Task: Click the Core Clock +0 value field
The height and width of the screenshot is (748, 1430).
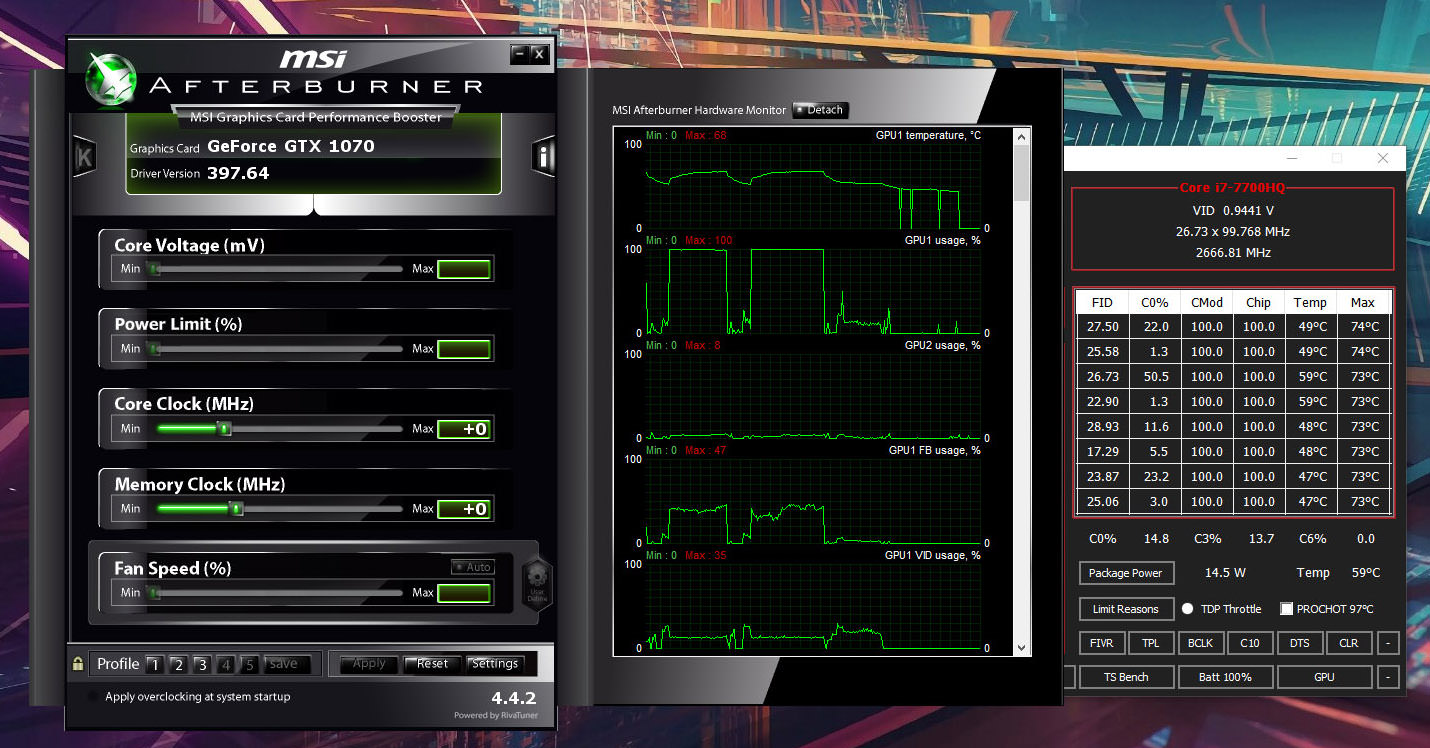Action: click(x=464, y=429)
